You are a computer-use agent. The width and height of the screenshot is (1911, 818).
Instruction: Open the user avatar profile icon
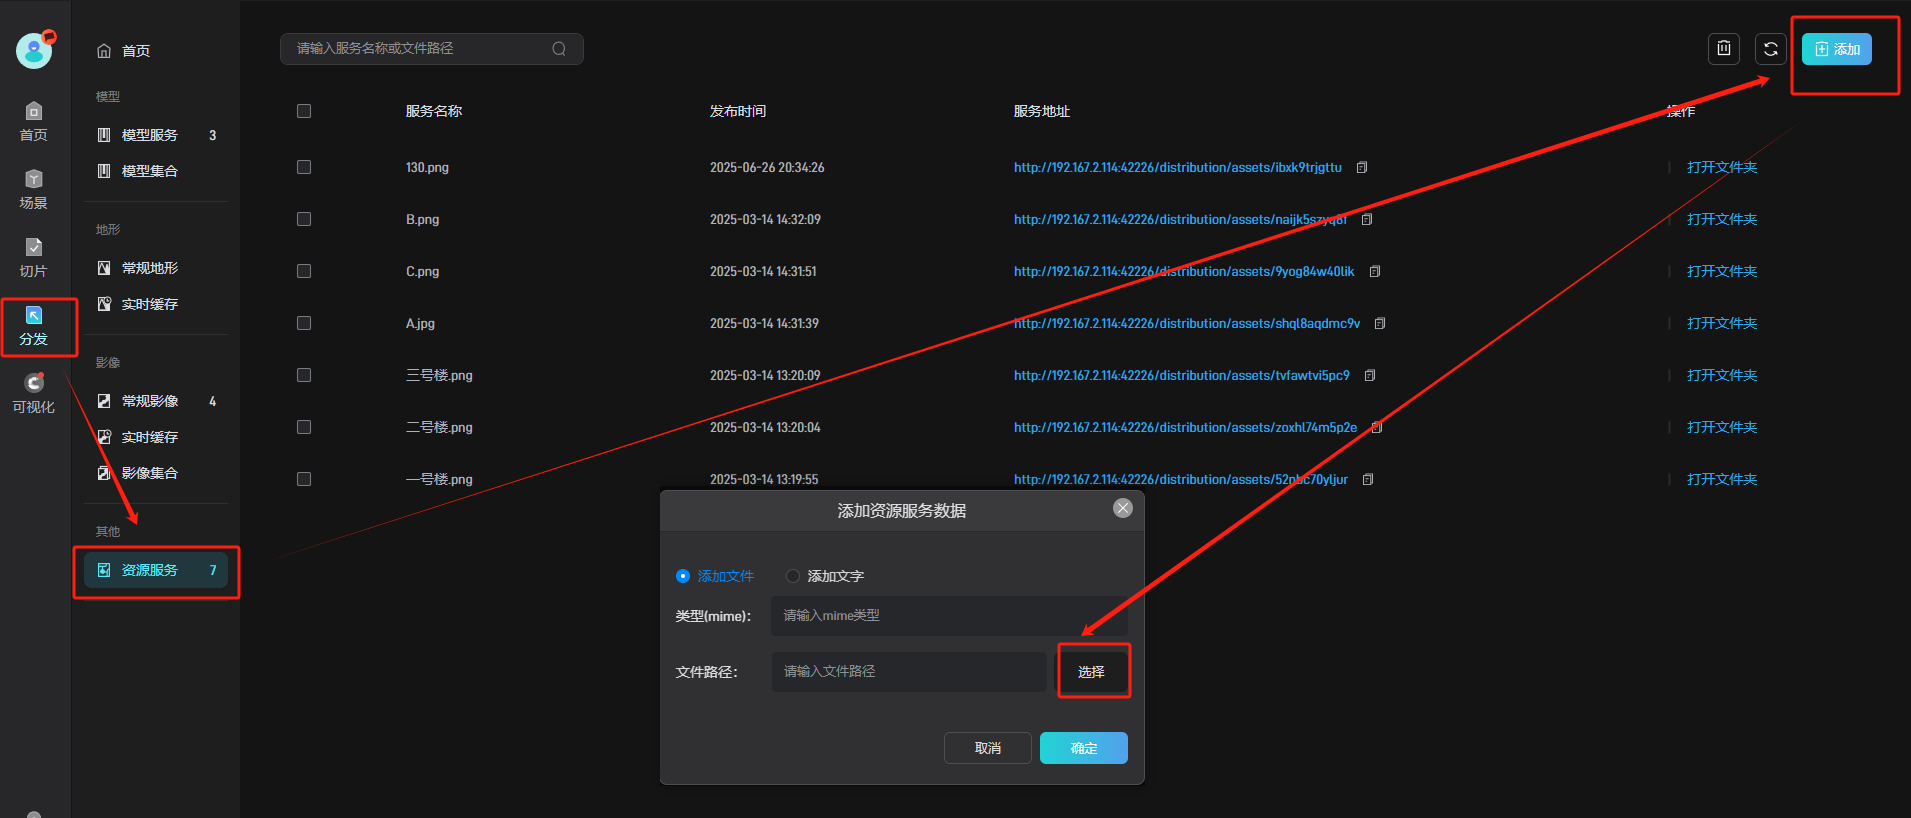click(x=34, y=51)
